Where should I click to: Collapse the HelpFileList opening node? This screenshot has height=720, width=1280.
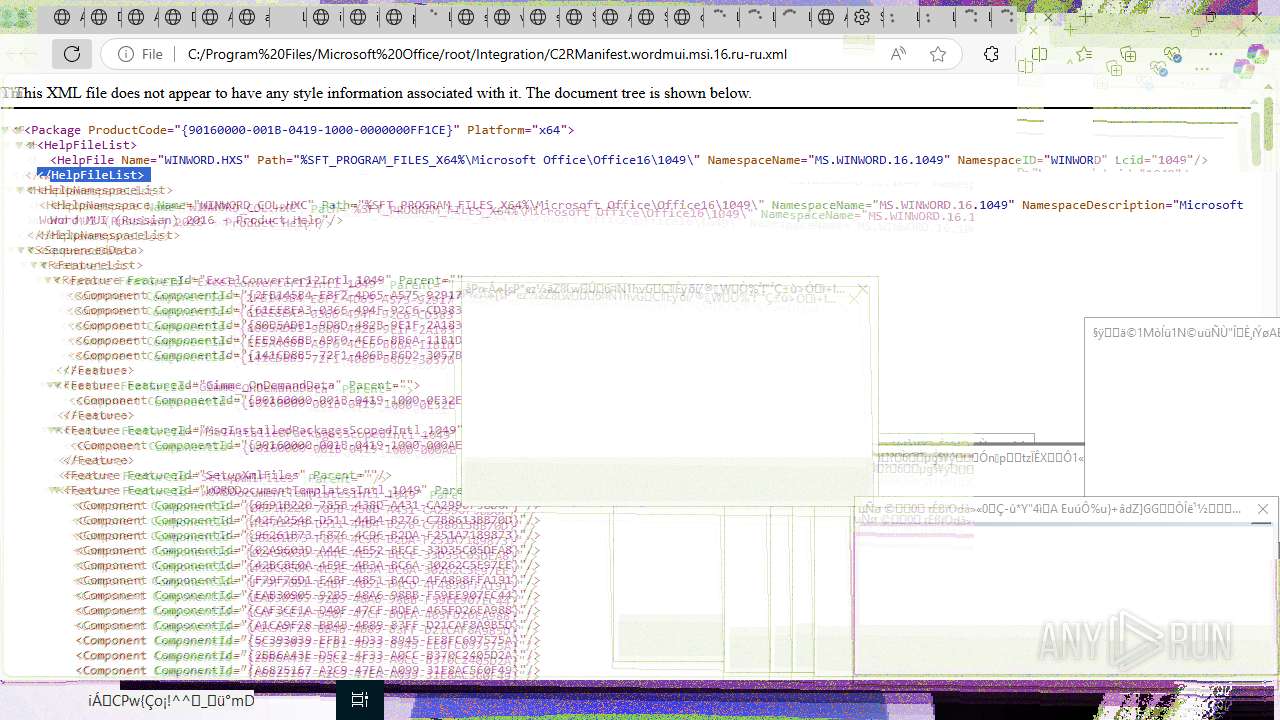31,145
